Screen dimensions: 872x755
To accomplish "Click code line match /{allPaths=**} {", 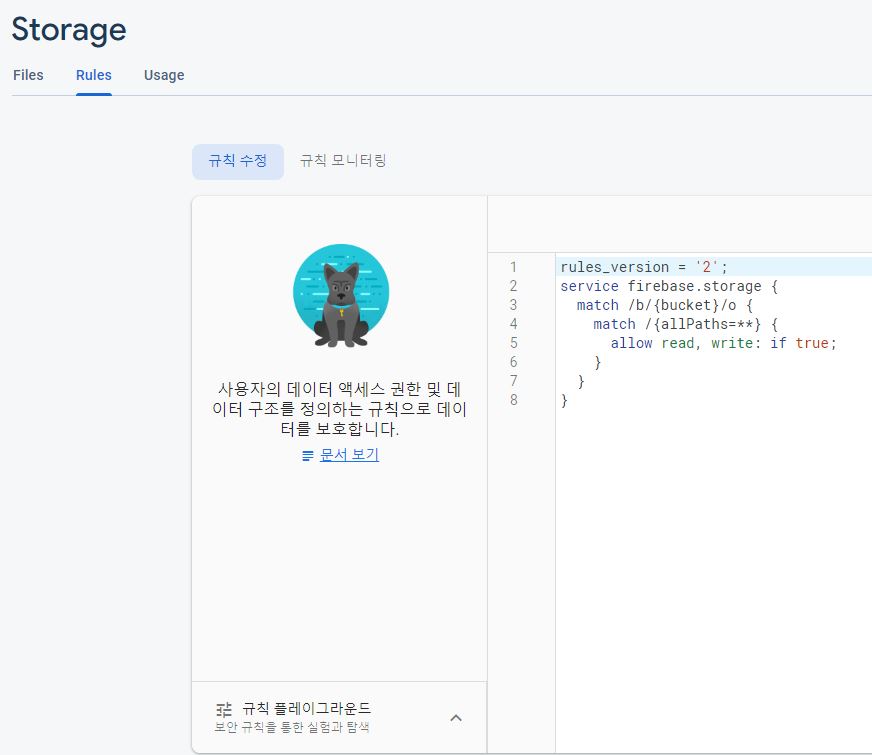I will tap(686, 324).
